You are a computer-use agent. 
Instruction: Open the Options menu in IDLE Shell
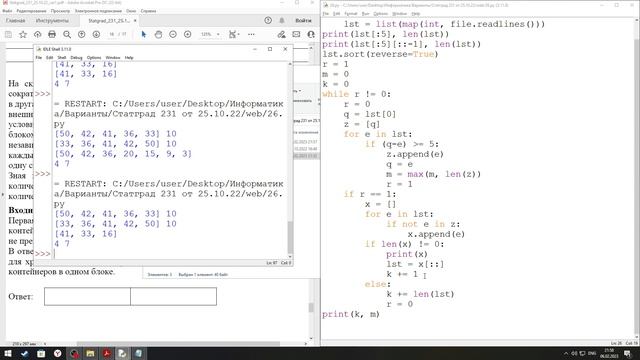[94, 58]
